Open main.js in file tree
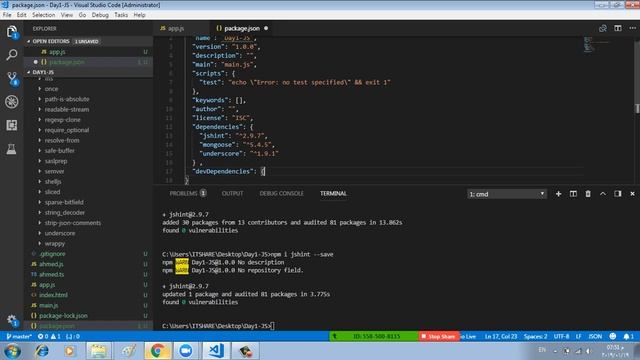The height and width of the screenshot is (360, 640). [x=49, y=305]
